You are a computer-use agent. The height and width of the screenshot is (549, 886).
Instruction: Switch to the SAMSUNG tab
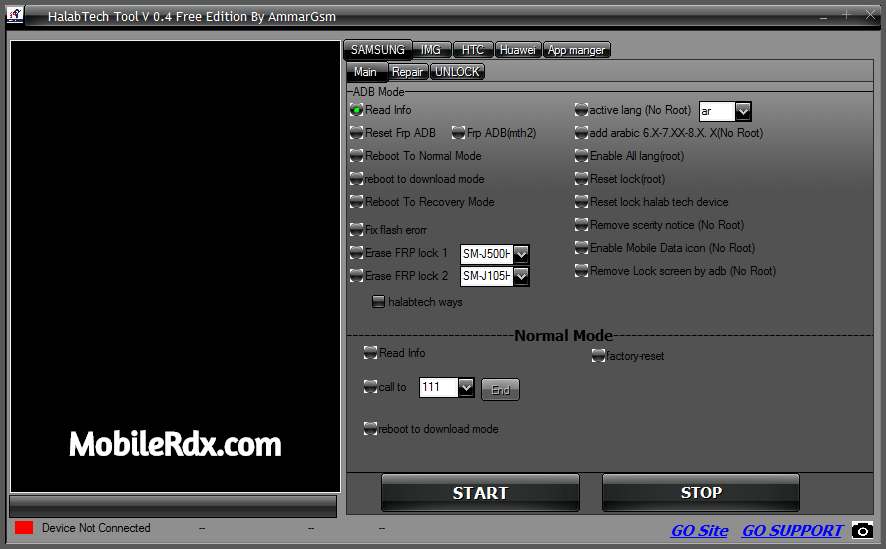[377, 50]
